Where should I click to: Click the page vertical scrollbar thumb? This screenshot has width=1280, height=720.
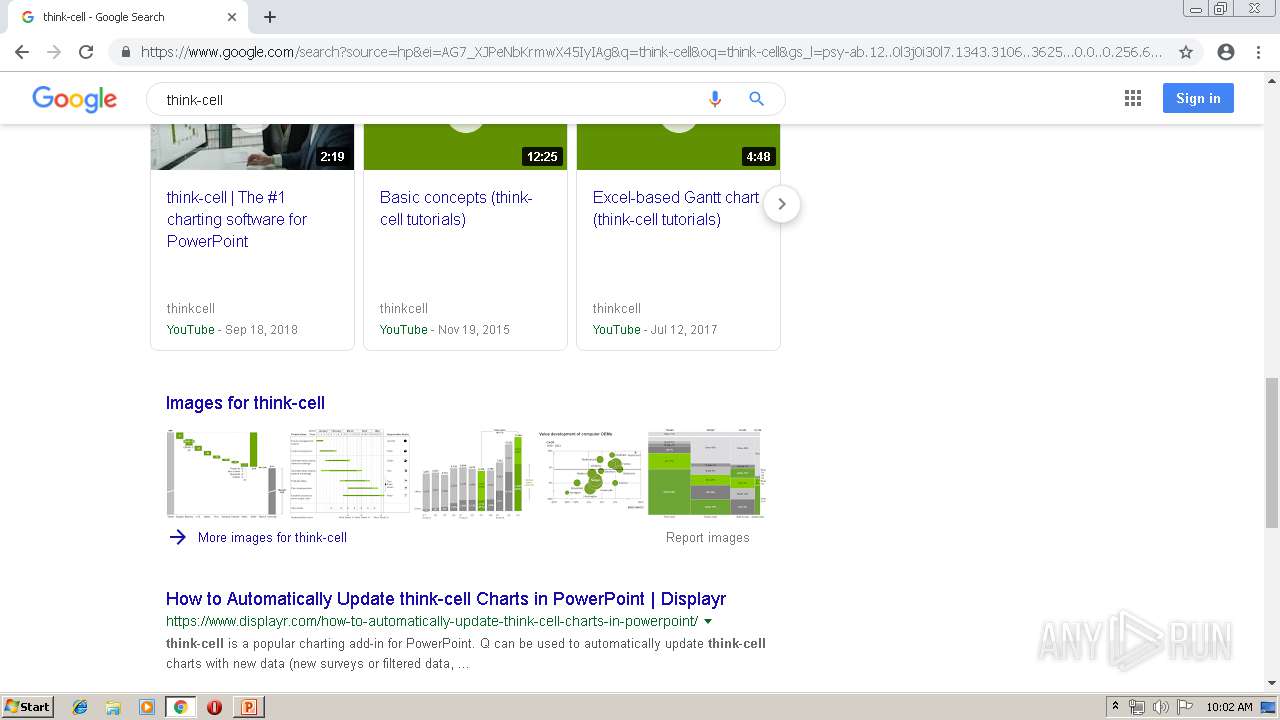1271,453
